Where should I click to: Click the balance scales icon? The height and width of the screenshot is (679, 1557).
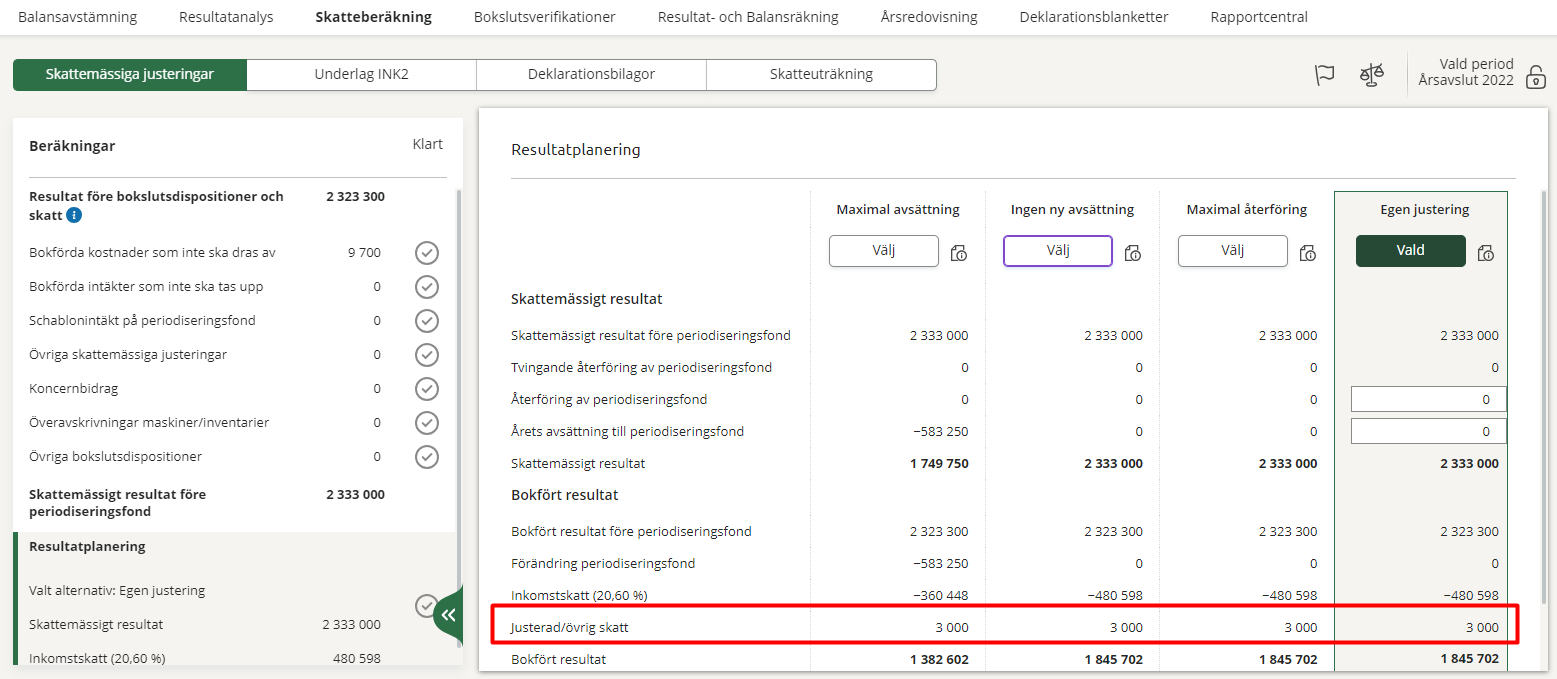(x=1371, y=75)
